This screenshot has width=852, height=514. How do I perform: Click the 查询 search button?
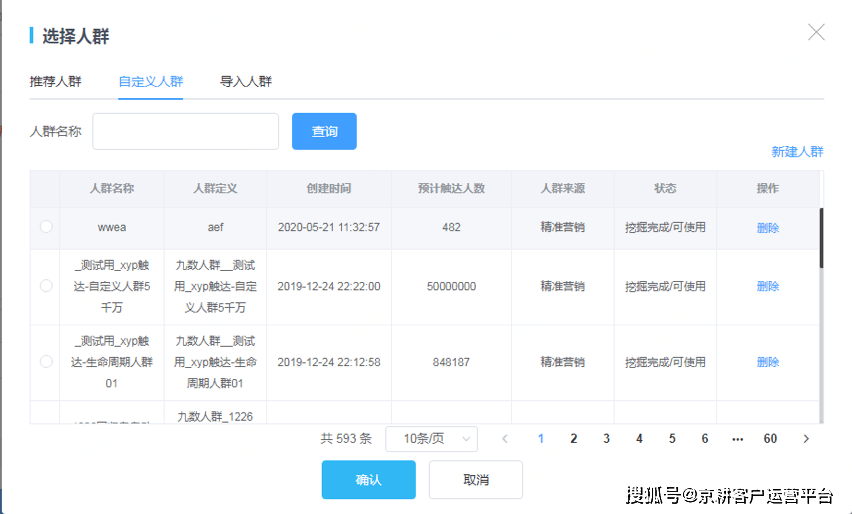pos(324,131)
